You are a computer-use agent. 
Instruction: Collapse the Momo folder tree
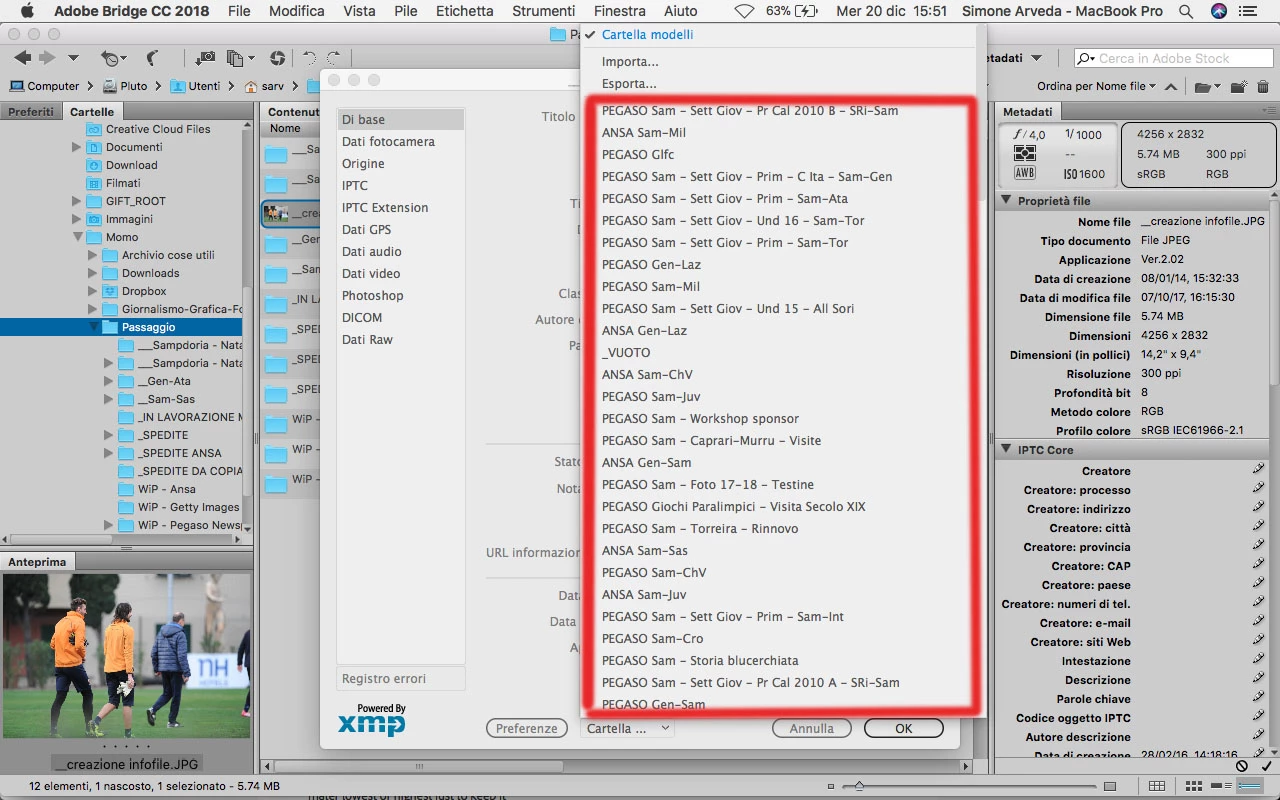click(78, 237)
